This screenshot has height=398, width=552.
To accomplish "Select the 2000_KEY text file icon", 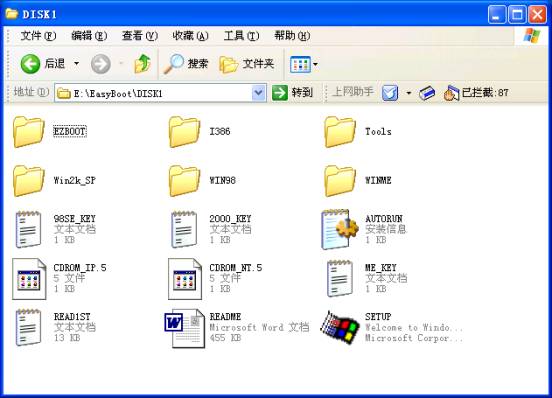I will click(x=184, y=229).
